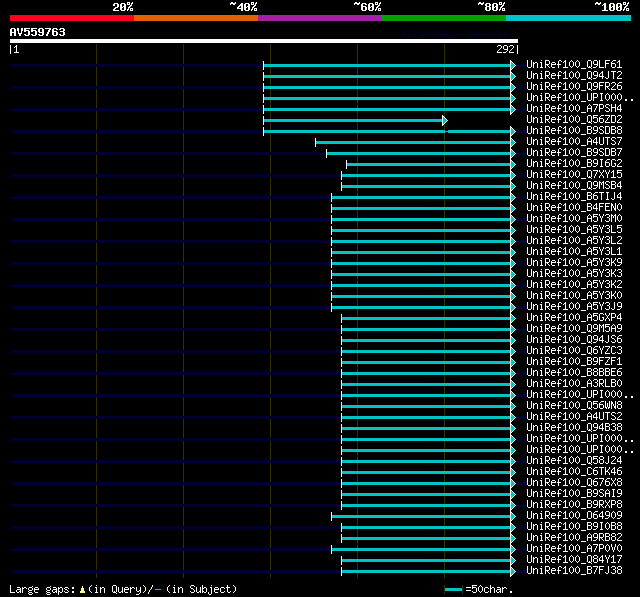Pick the UniRef100_A9RB82 row label
The image size is (640, 597).
point(574,538)
